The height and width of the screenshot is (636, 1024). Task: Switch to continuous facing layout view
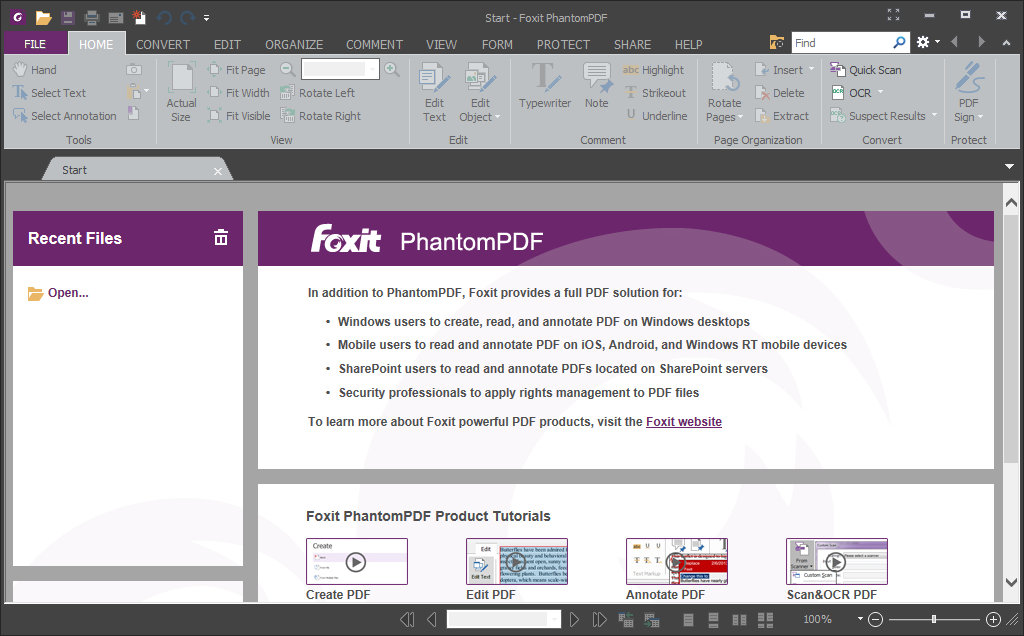tap(765, 619)
